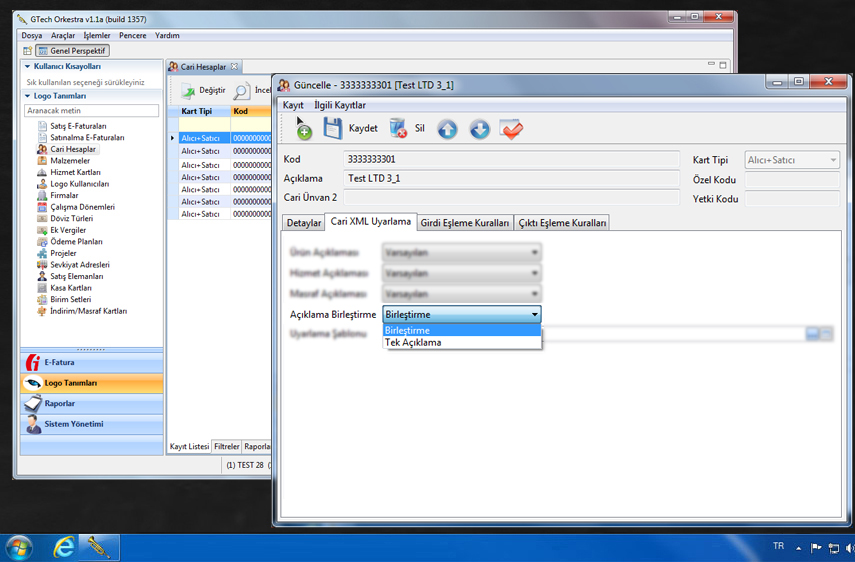The width and height of the screenshot is (855, 562).
Task: Select the Genel Perspektif button
Action: tap(73, 51)
